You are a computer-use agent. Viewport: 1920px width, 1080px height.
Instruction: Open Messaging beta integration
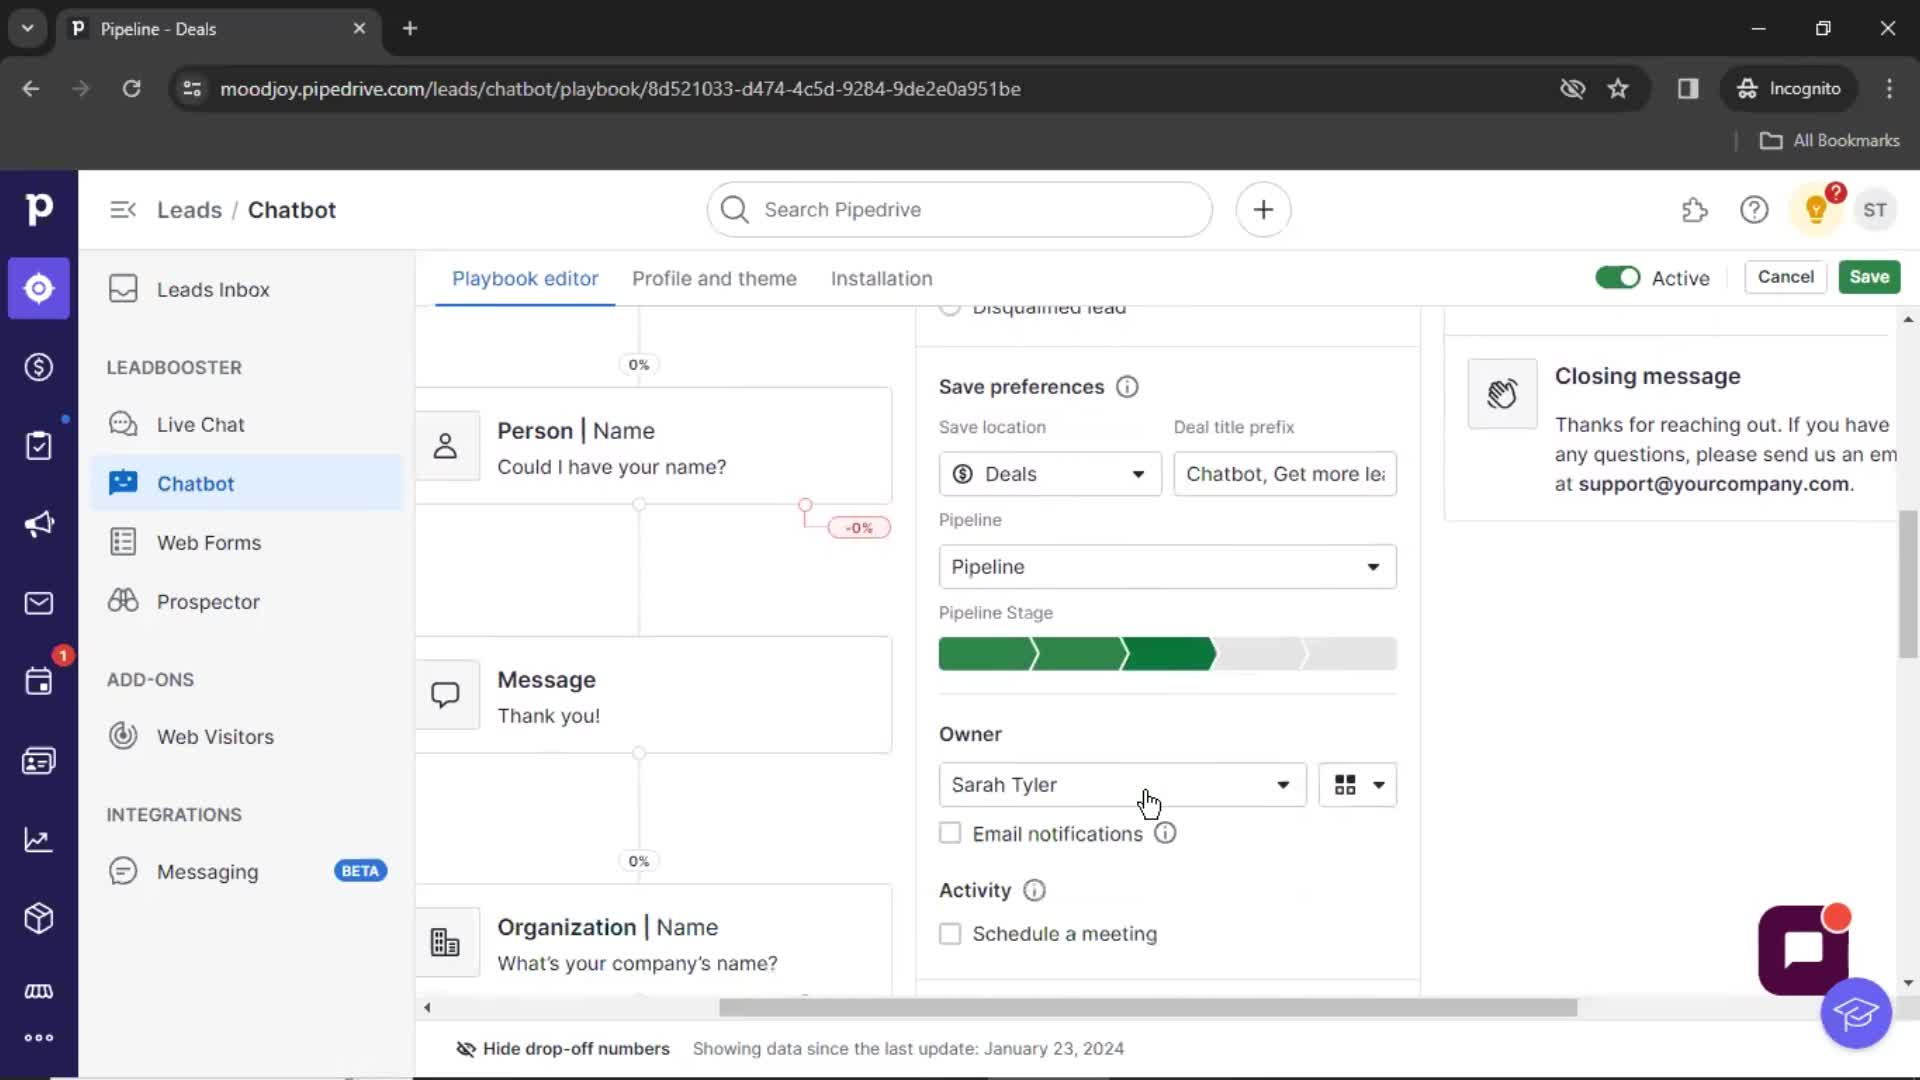pos(246,871)
